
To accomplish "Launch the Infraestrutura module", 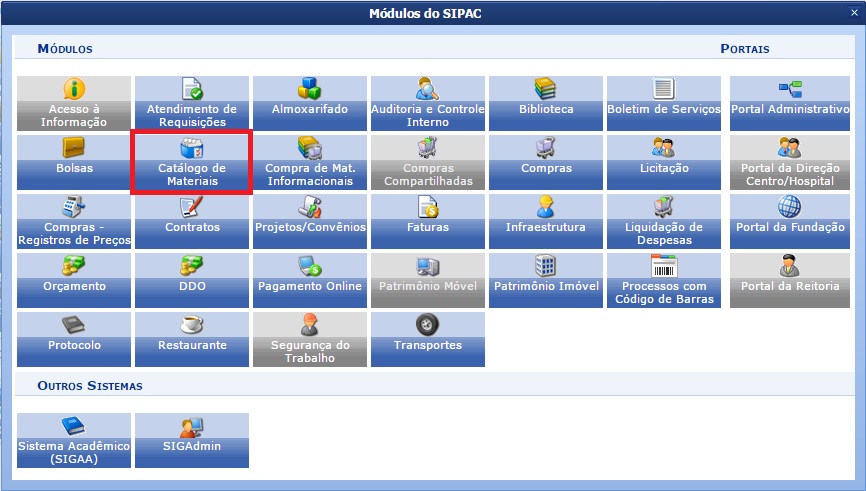I will [x=546, y=221].
